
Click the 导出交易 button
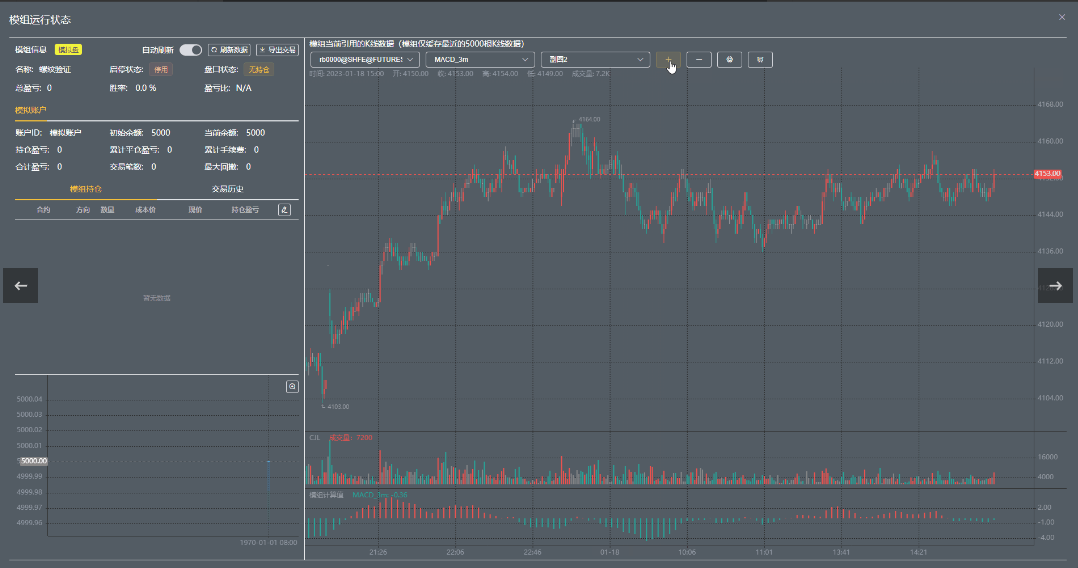pyautogui.click(x=277, y=49)
